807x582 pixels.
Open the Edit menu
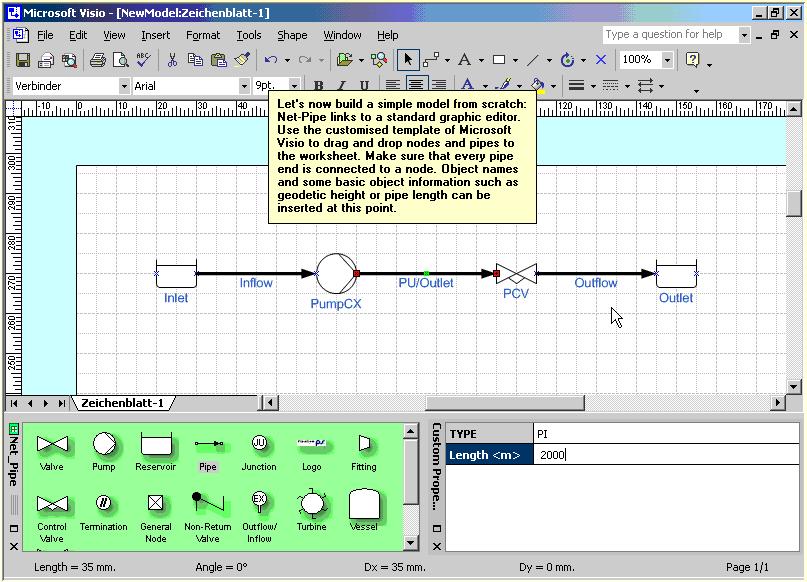(78, 35)
